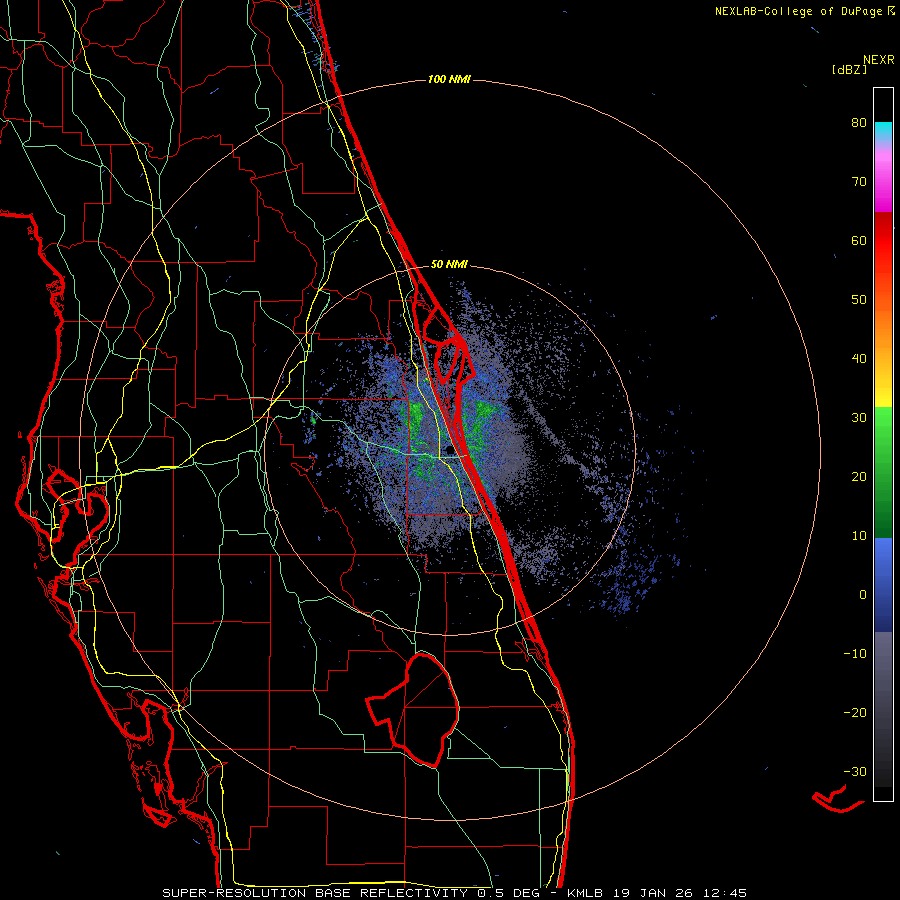The image size is (900, 900).
Task: Click the -10 value on the dBZ scale
Action: pos(855,654)
